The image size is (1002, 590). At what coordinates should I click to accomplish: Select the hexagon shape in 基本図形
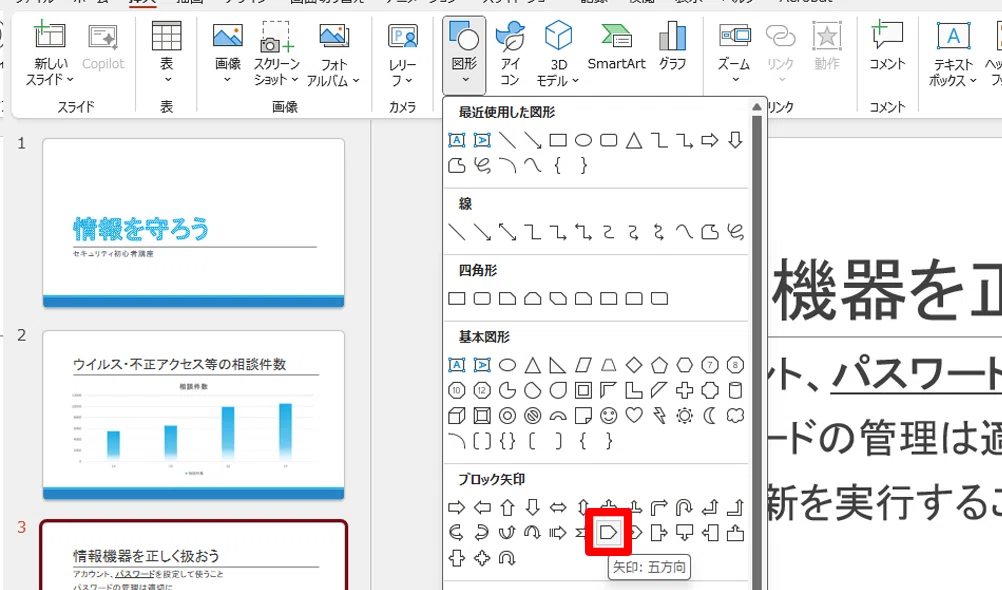tap(684, 365)
